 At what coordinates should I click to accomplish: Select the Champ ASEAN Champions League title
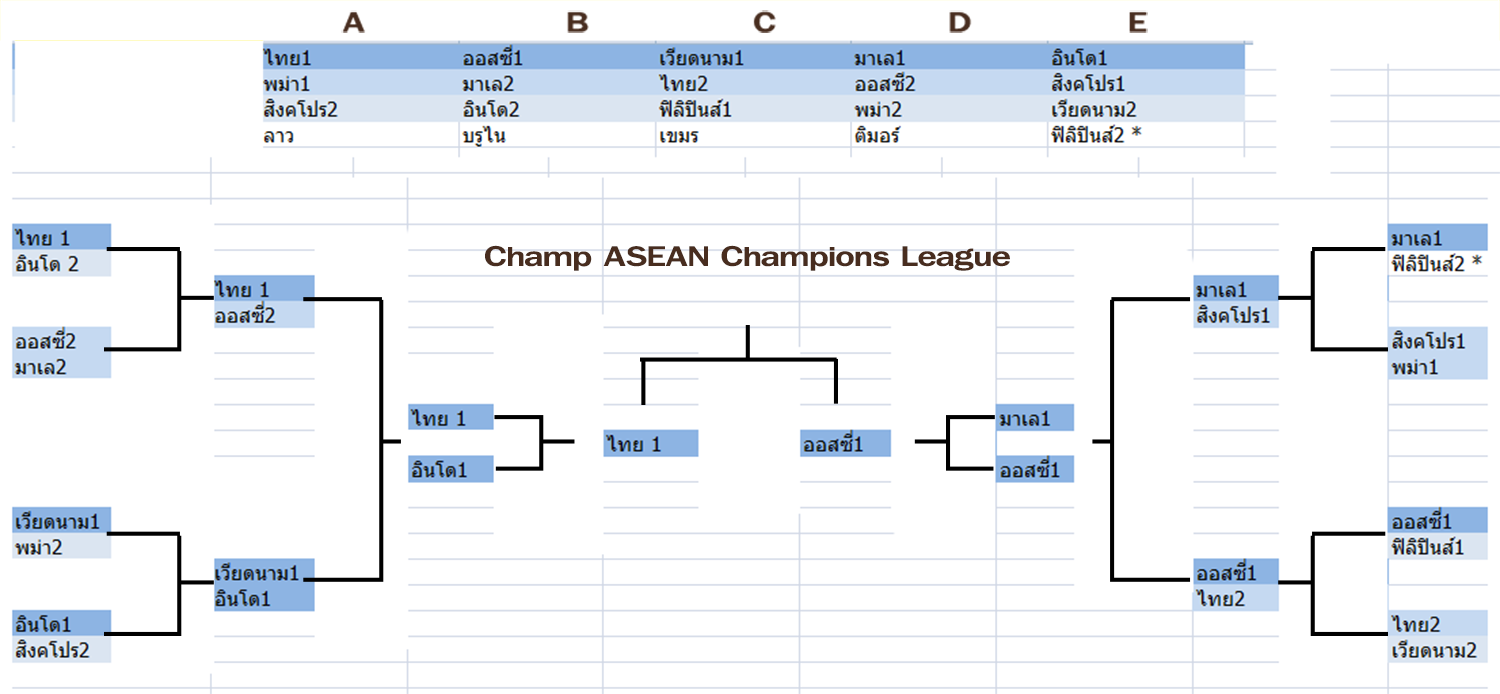point(747,257)
